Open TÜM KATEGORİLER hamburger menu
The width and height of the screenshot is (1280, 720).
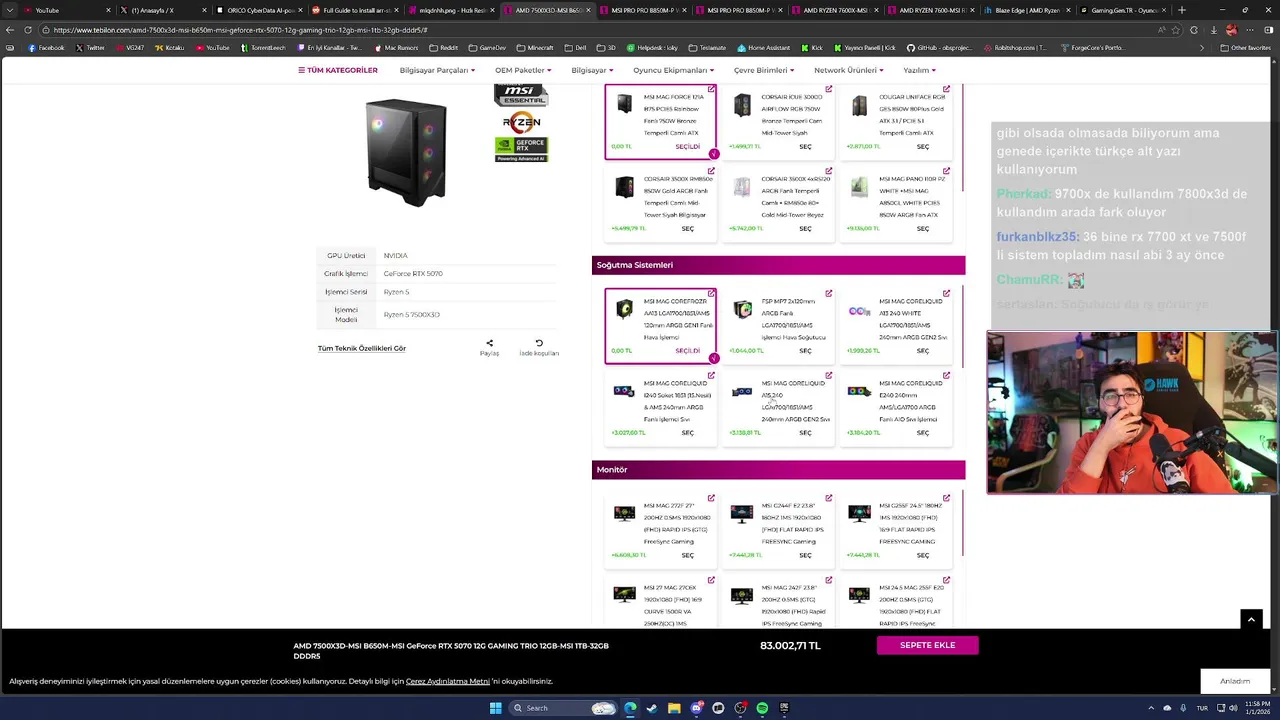pos(338,70)
